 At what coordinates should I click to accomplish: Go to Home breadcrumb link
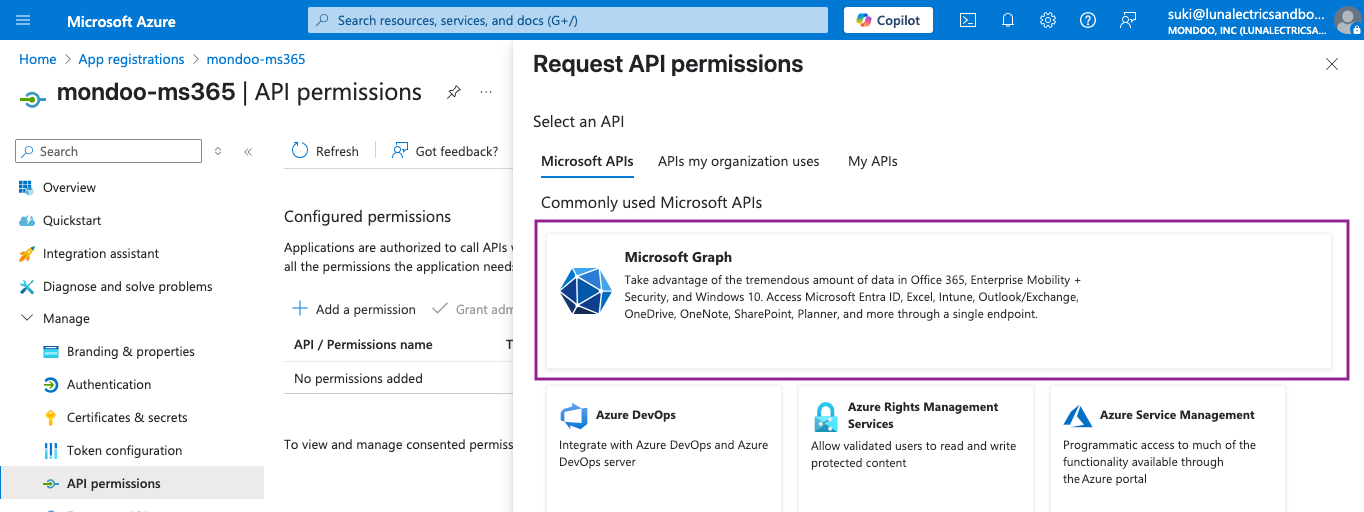37,59
